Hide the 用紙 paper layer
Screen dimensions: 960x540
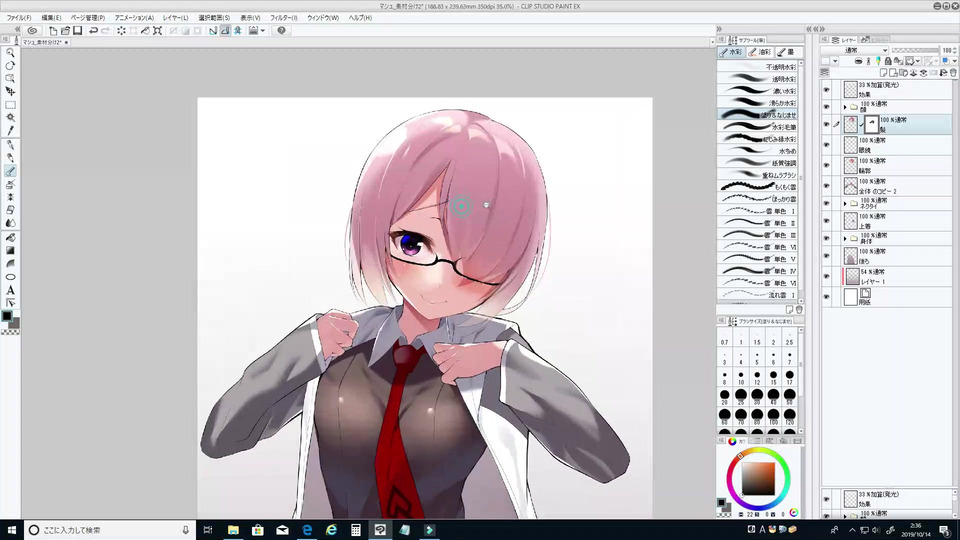click(827, 297)
